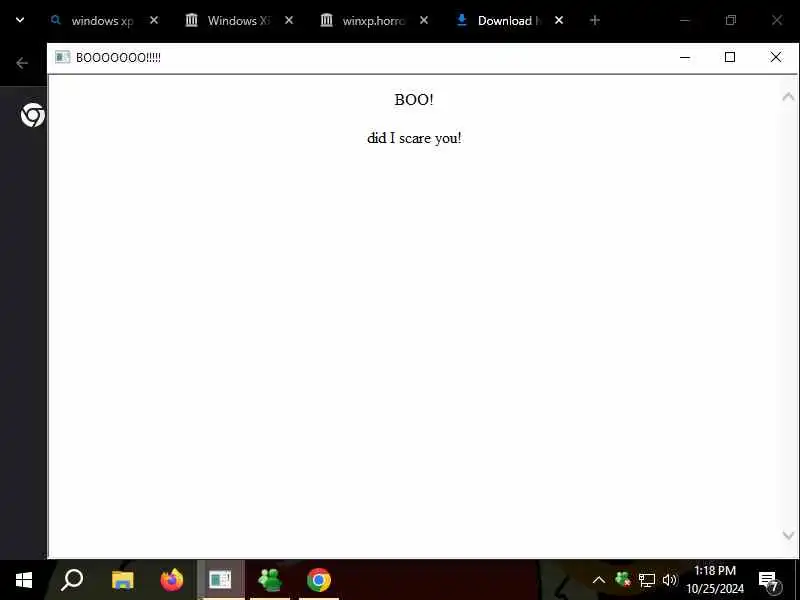Viewport: 800px width, 600px height.
Task: Minimize the background browser window
Action: (685, 20)
